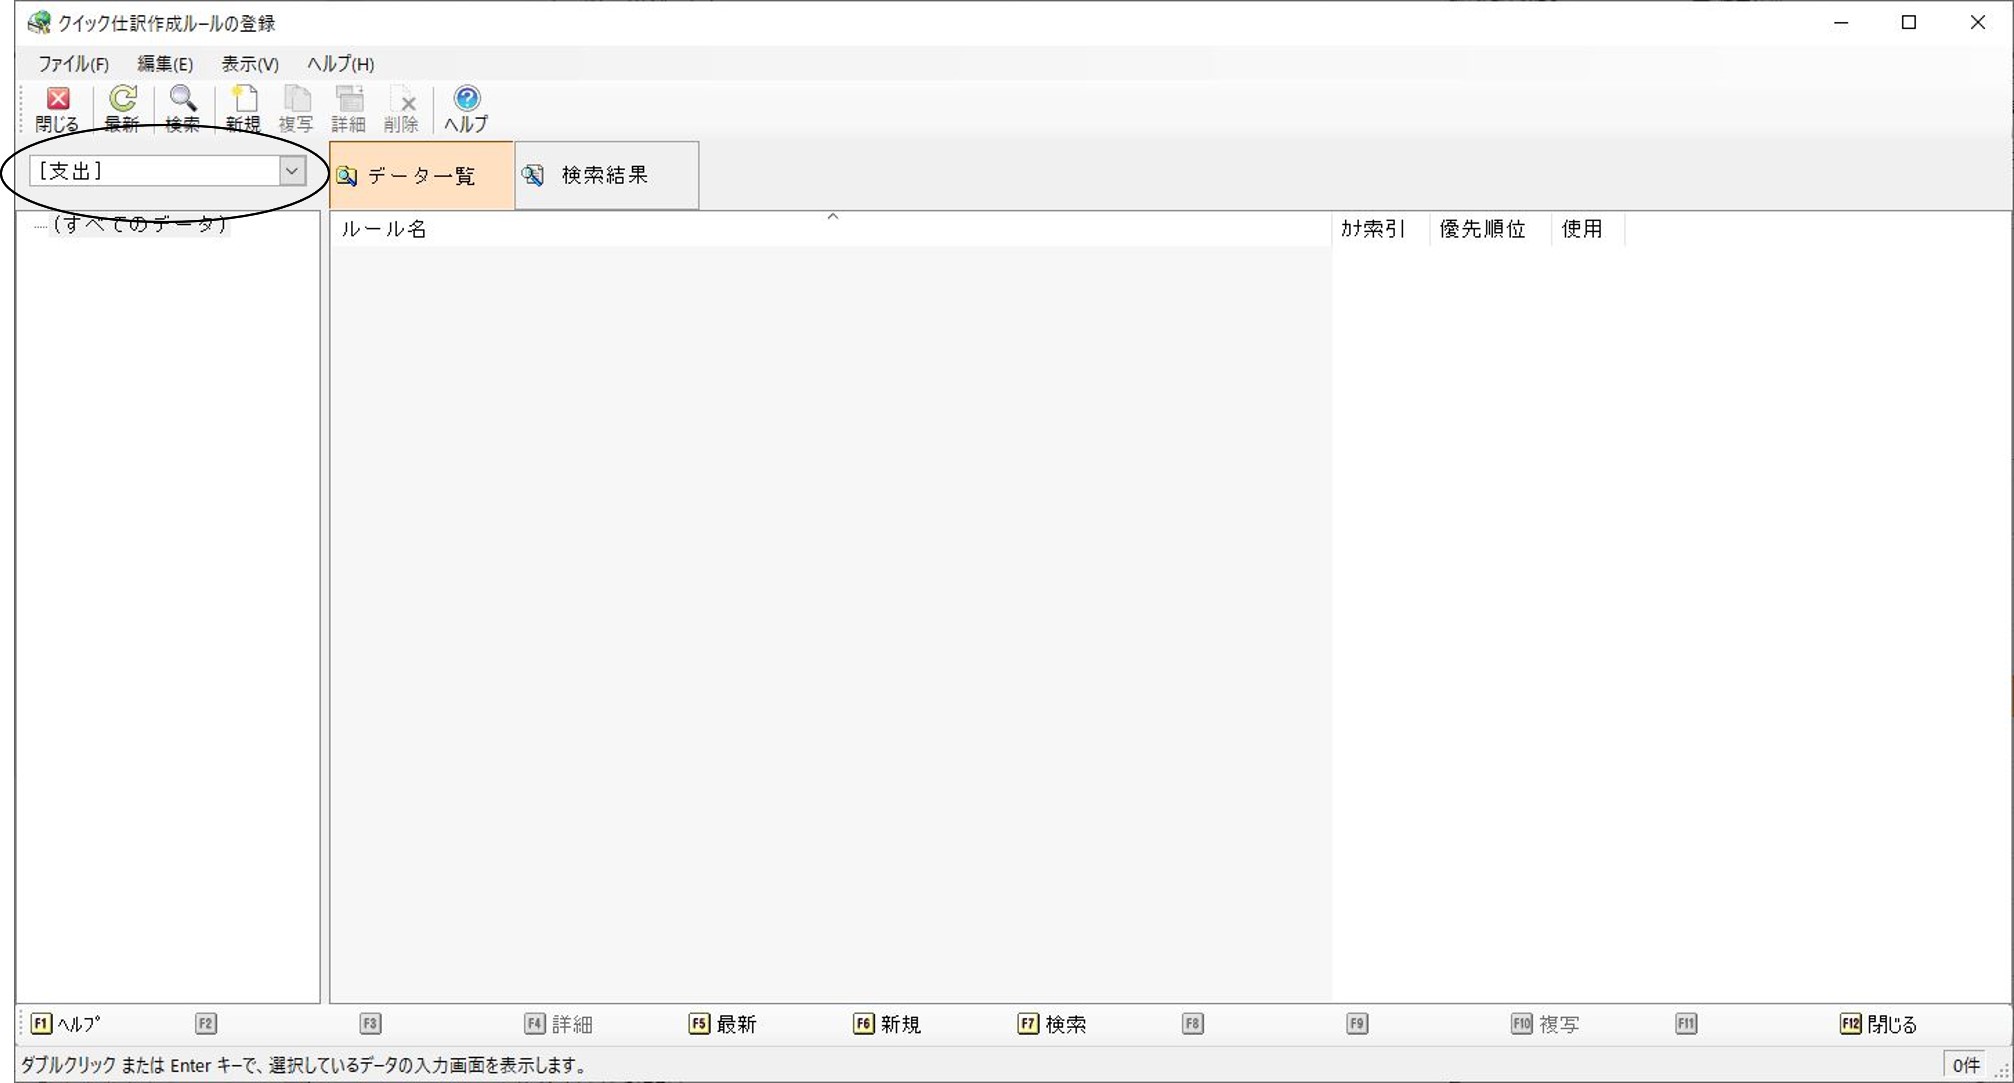The image size is (2014, 1083).
Task: Open the 編集(E) menu
Action: (x=165, y=64)
